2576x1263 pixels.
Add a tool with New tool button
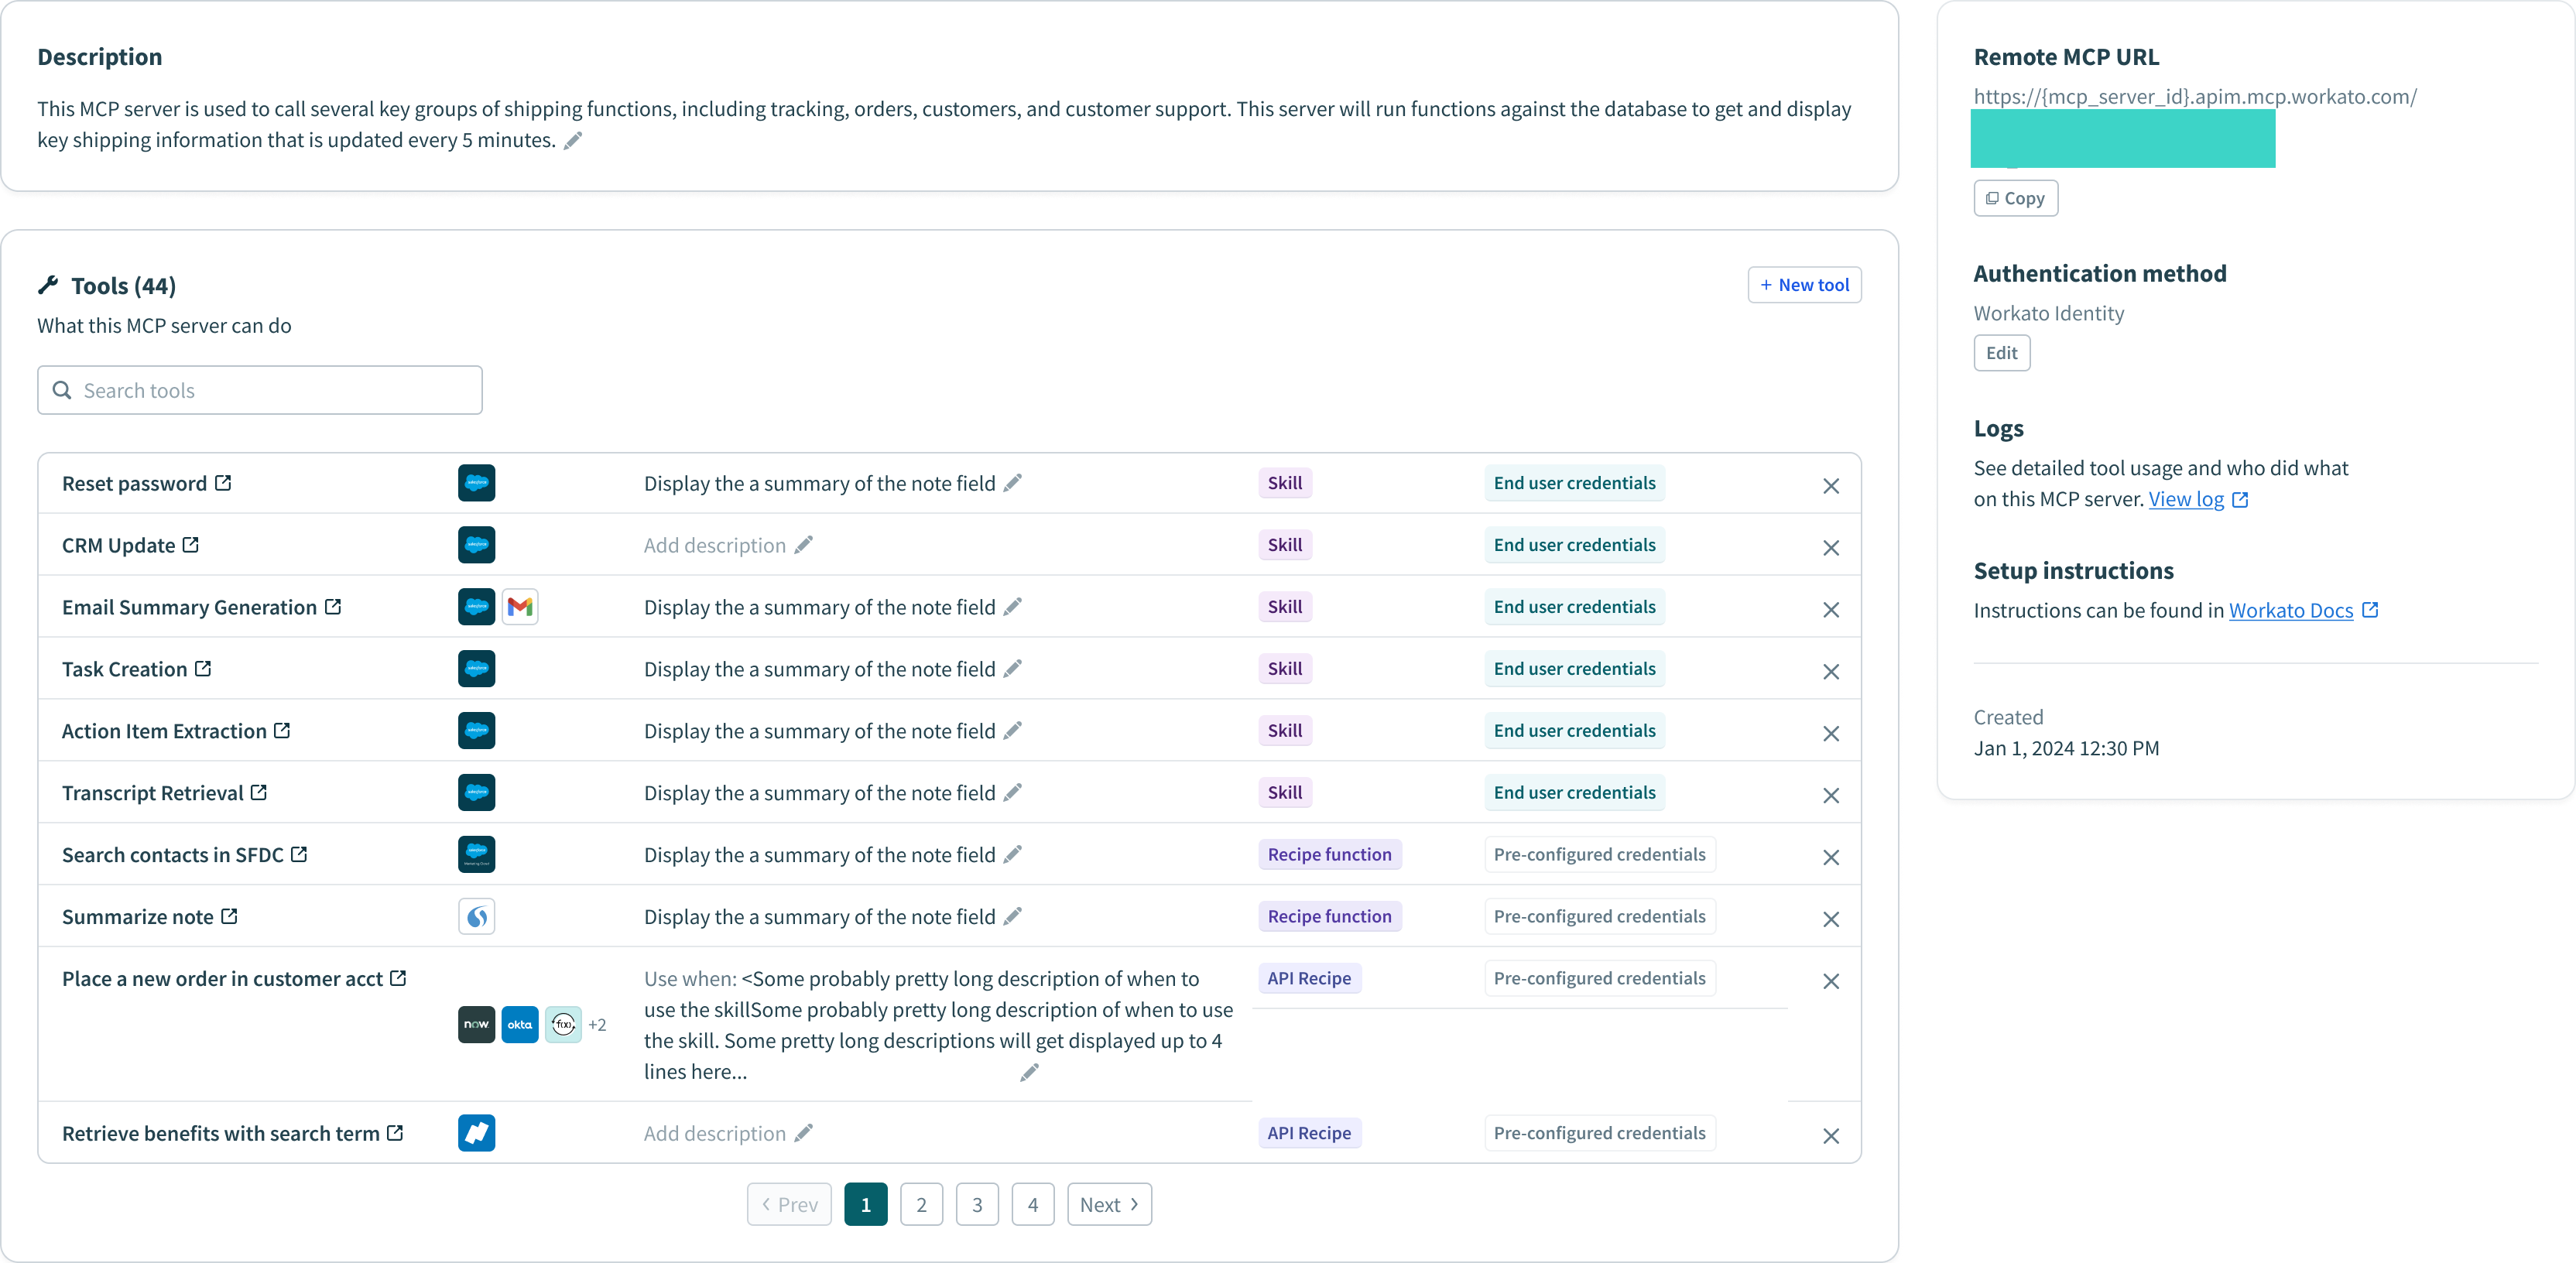(x=1804, y=285)
